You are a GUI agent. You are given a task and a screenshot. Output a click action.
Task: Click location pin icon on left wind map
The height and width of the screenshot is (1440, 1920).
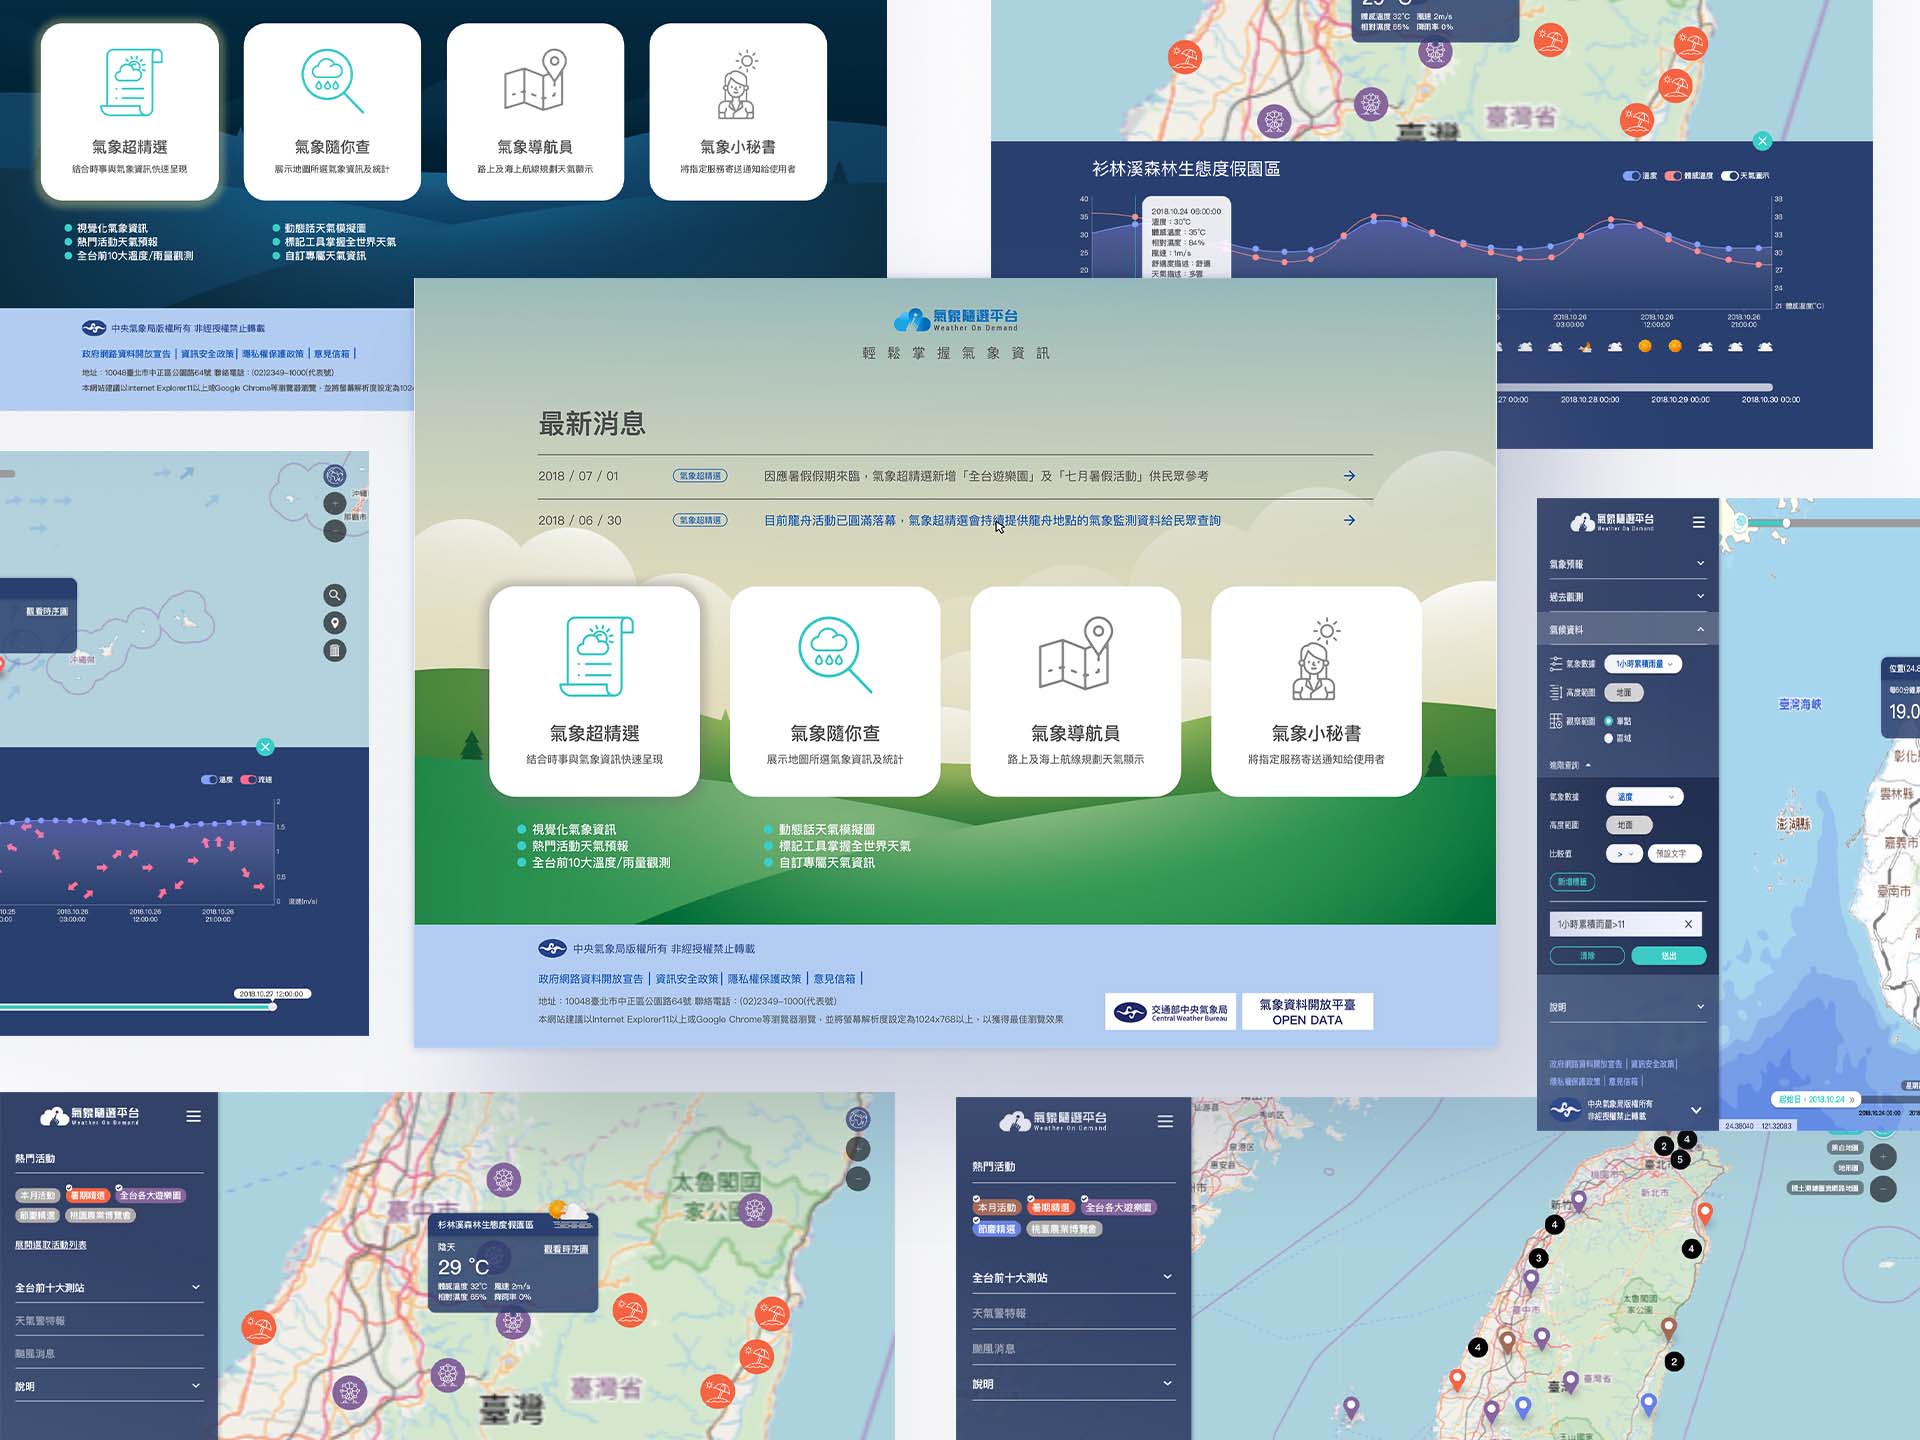pos(335,623)
